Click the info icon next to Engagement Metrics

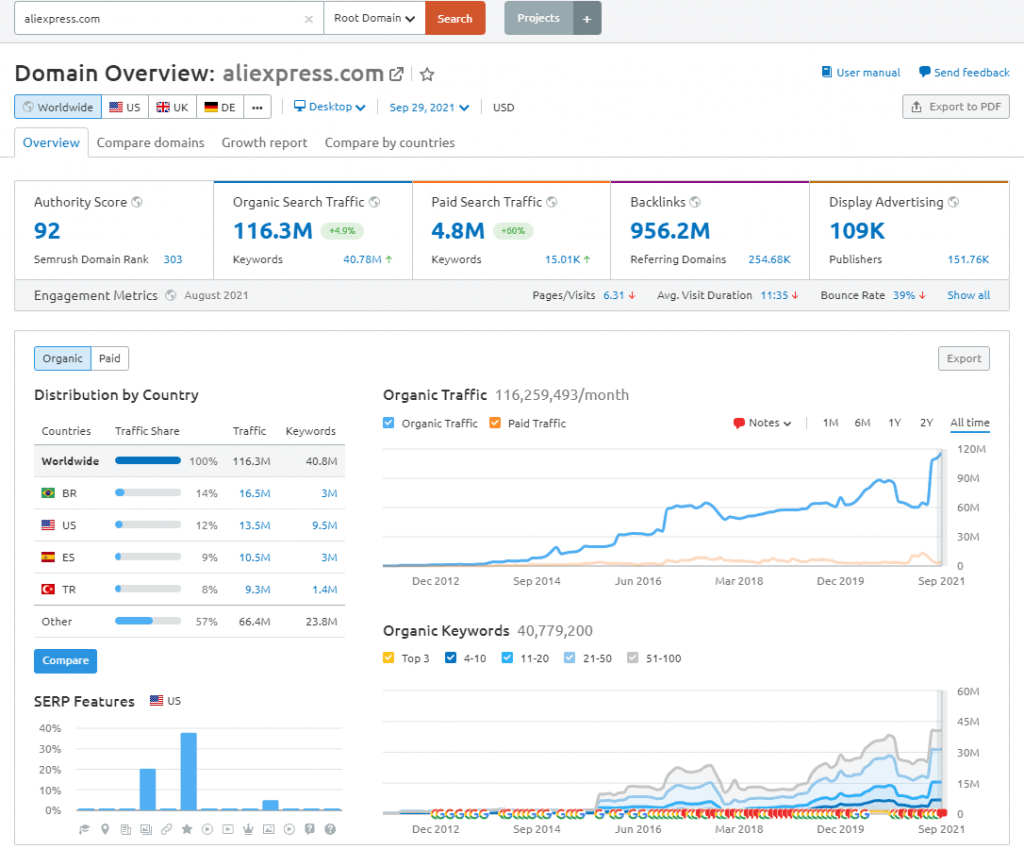(170, 295)
